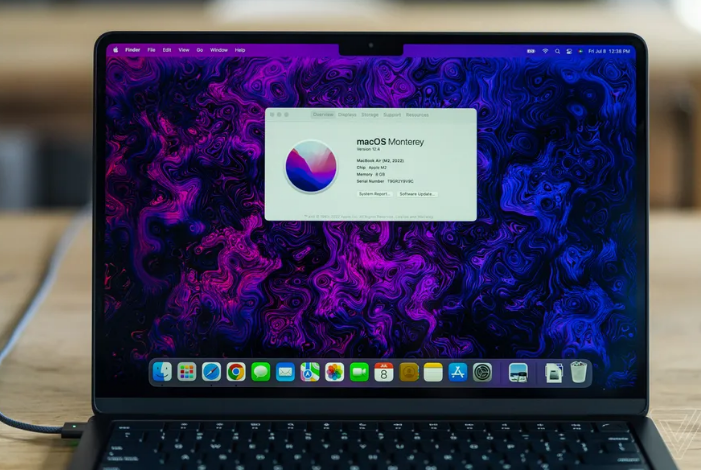Open Calendar showing date 8
The height and width of the screenshot is (470, 701).
384,372
